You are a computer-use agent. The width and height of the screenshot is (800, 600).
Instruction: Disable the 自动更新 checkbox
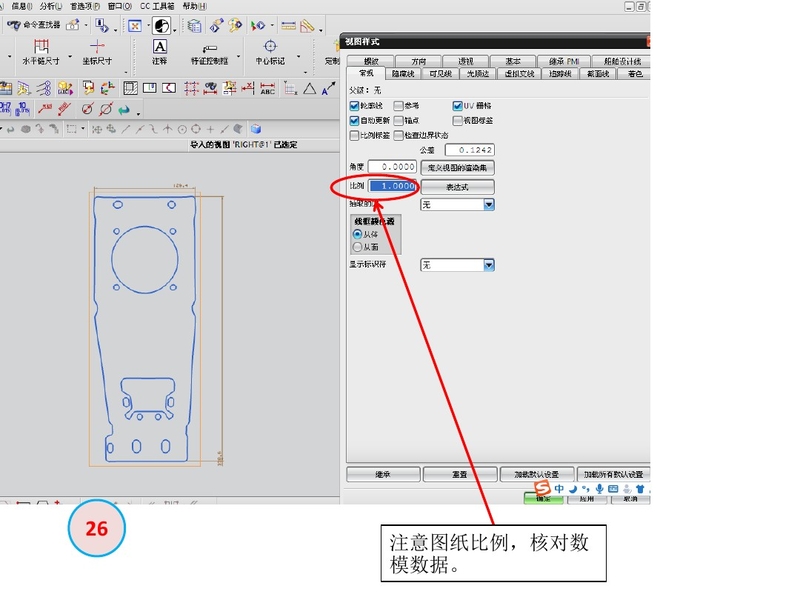tap(355, 120)
